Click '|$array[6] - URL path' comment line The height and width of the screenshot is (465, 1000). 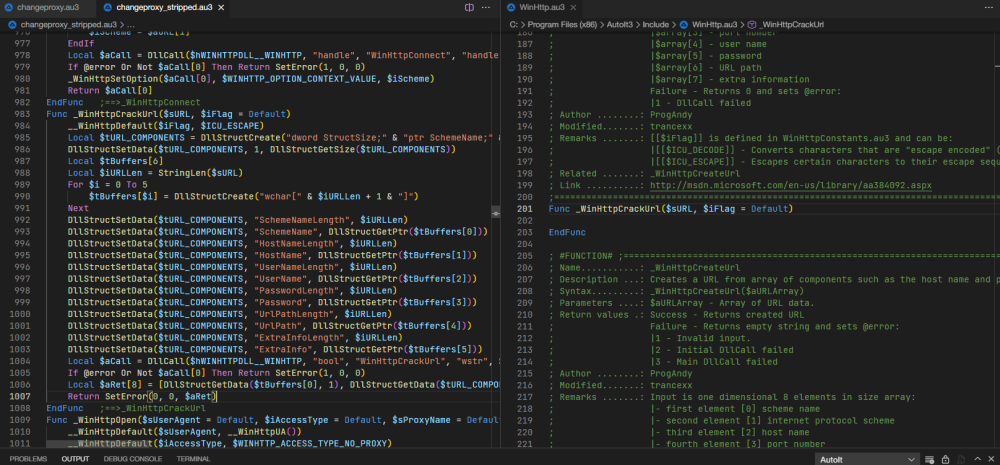click(x=706, y=68)
